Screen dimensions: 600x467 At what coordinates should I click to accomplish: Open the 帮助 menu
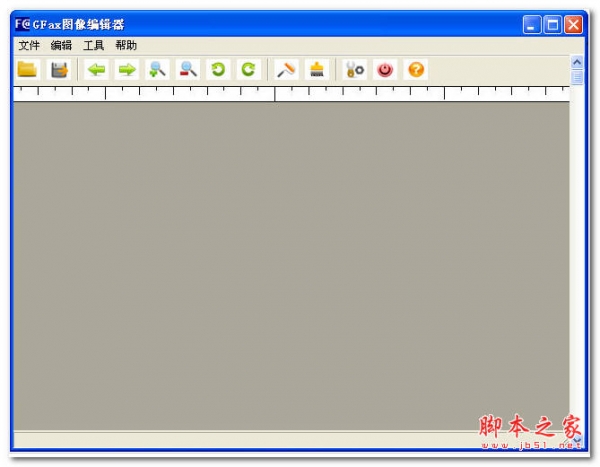pos(126,46)
